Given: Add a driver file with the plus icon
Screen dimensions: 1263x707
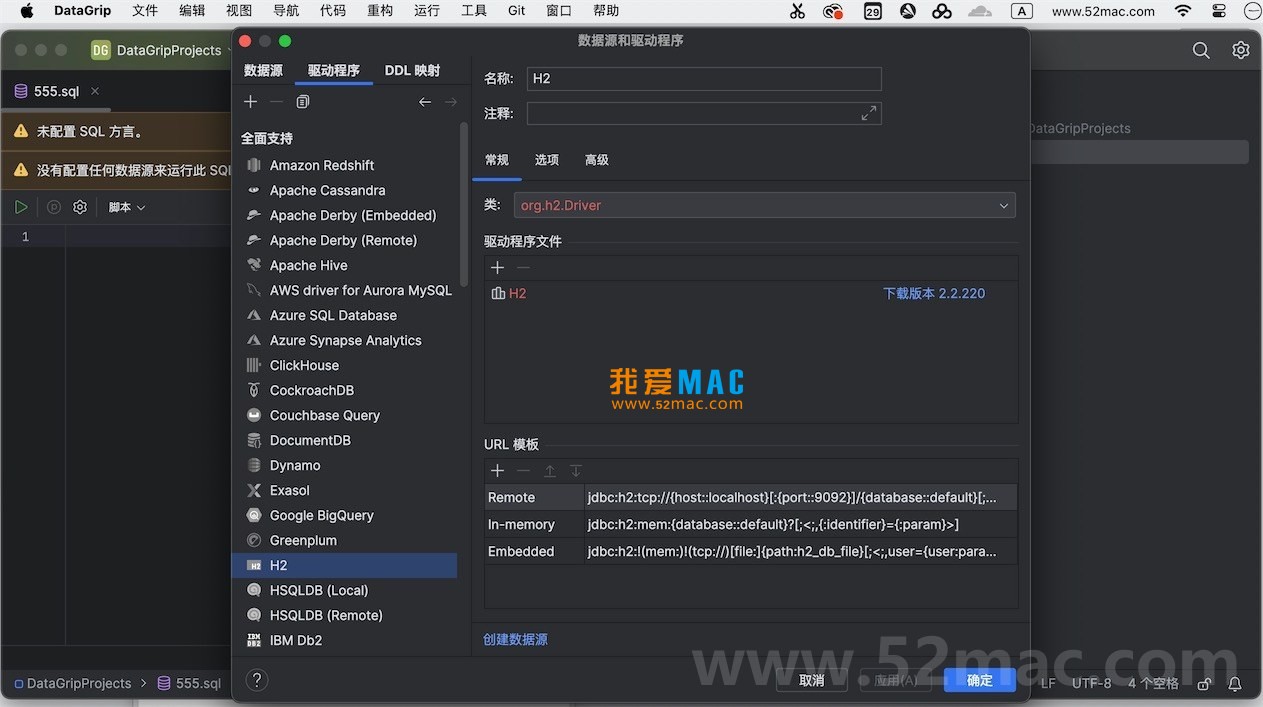Looking at the screenshot, I should (497, 267).
